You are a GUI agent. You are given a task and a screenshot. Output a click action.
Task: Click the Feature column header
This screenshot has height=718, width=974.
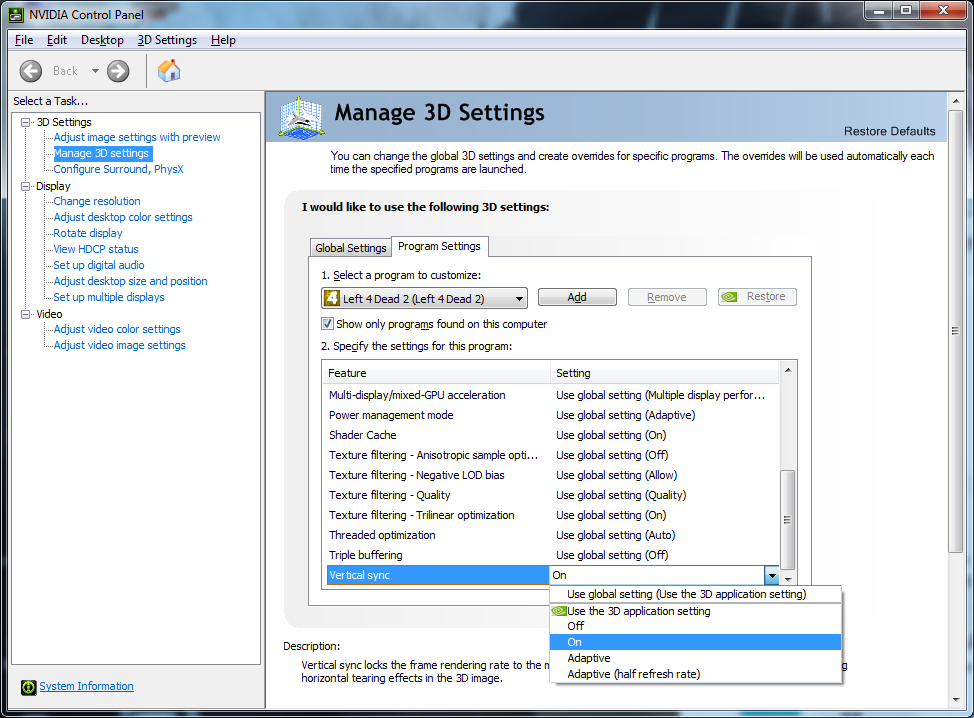(437, 373)
